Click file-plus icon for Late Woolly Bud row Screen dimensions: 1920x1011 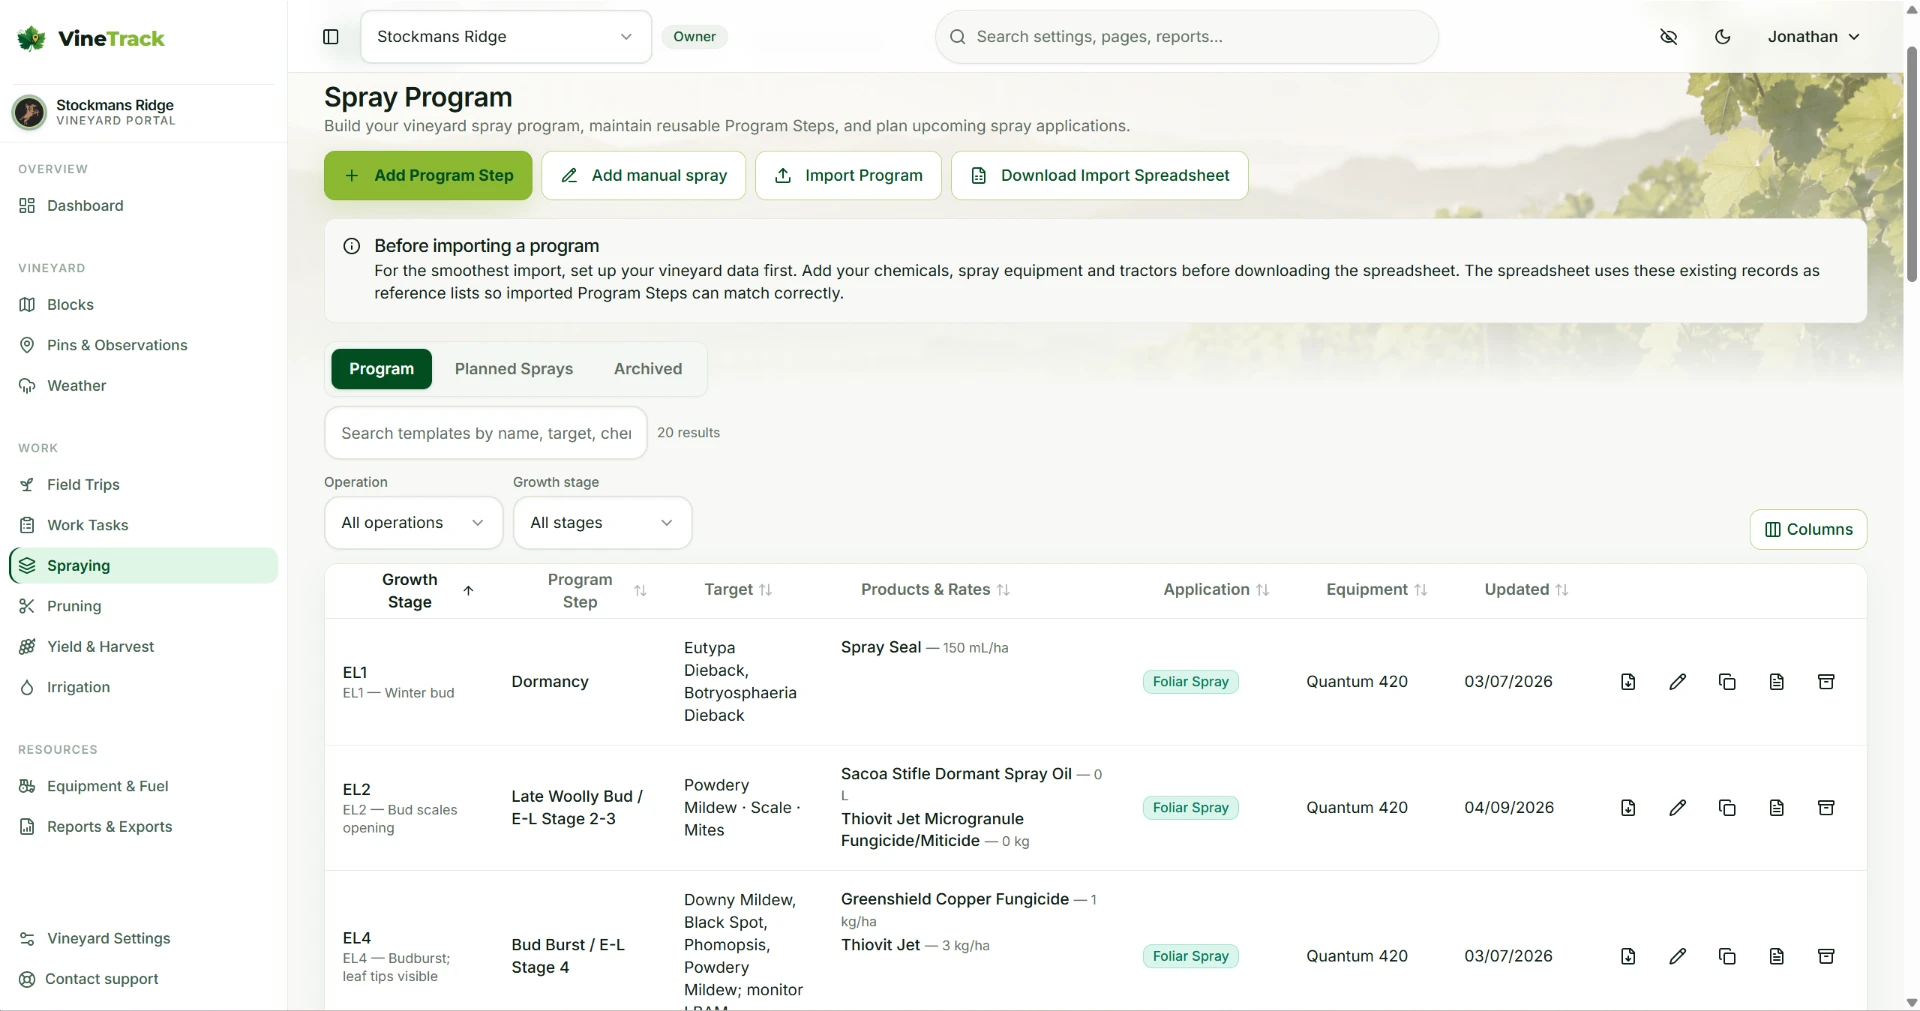tap(1628, 808)
